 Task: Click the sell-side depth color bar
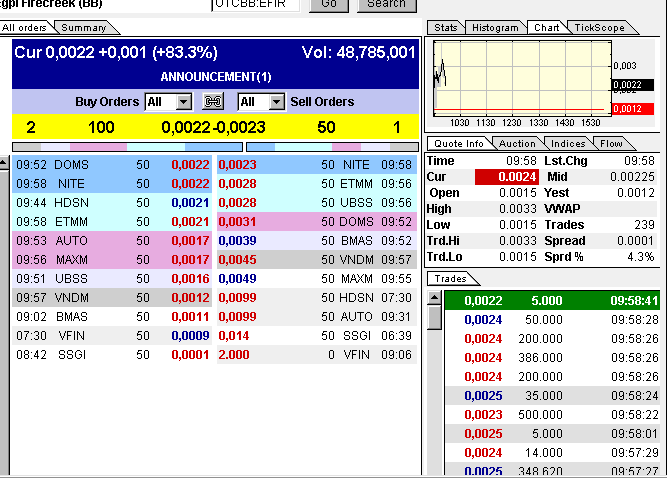(x=333, y=147)
